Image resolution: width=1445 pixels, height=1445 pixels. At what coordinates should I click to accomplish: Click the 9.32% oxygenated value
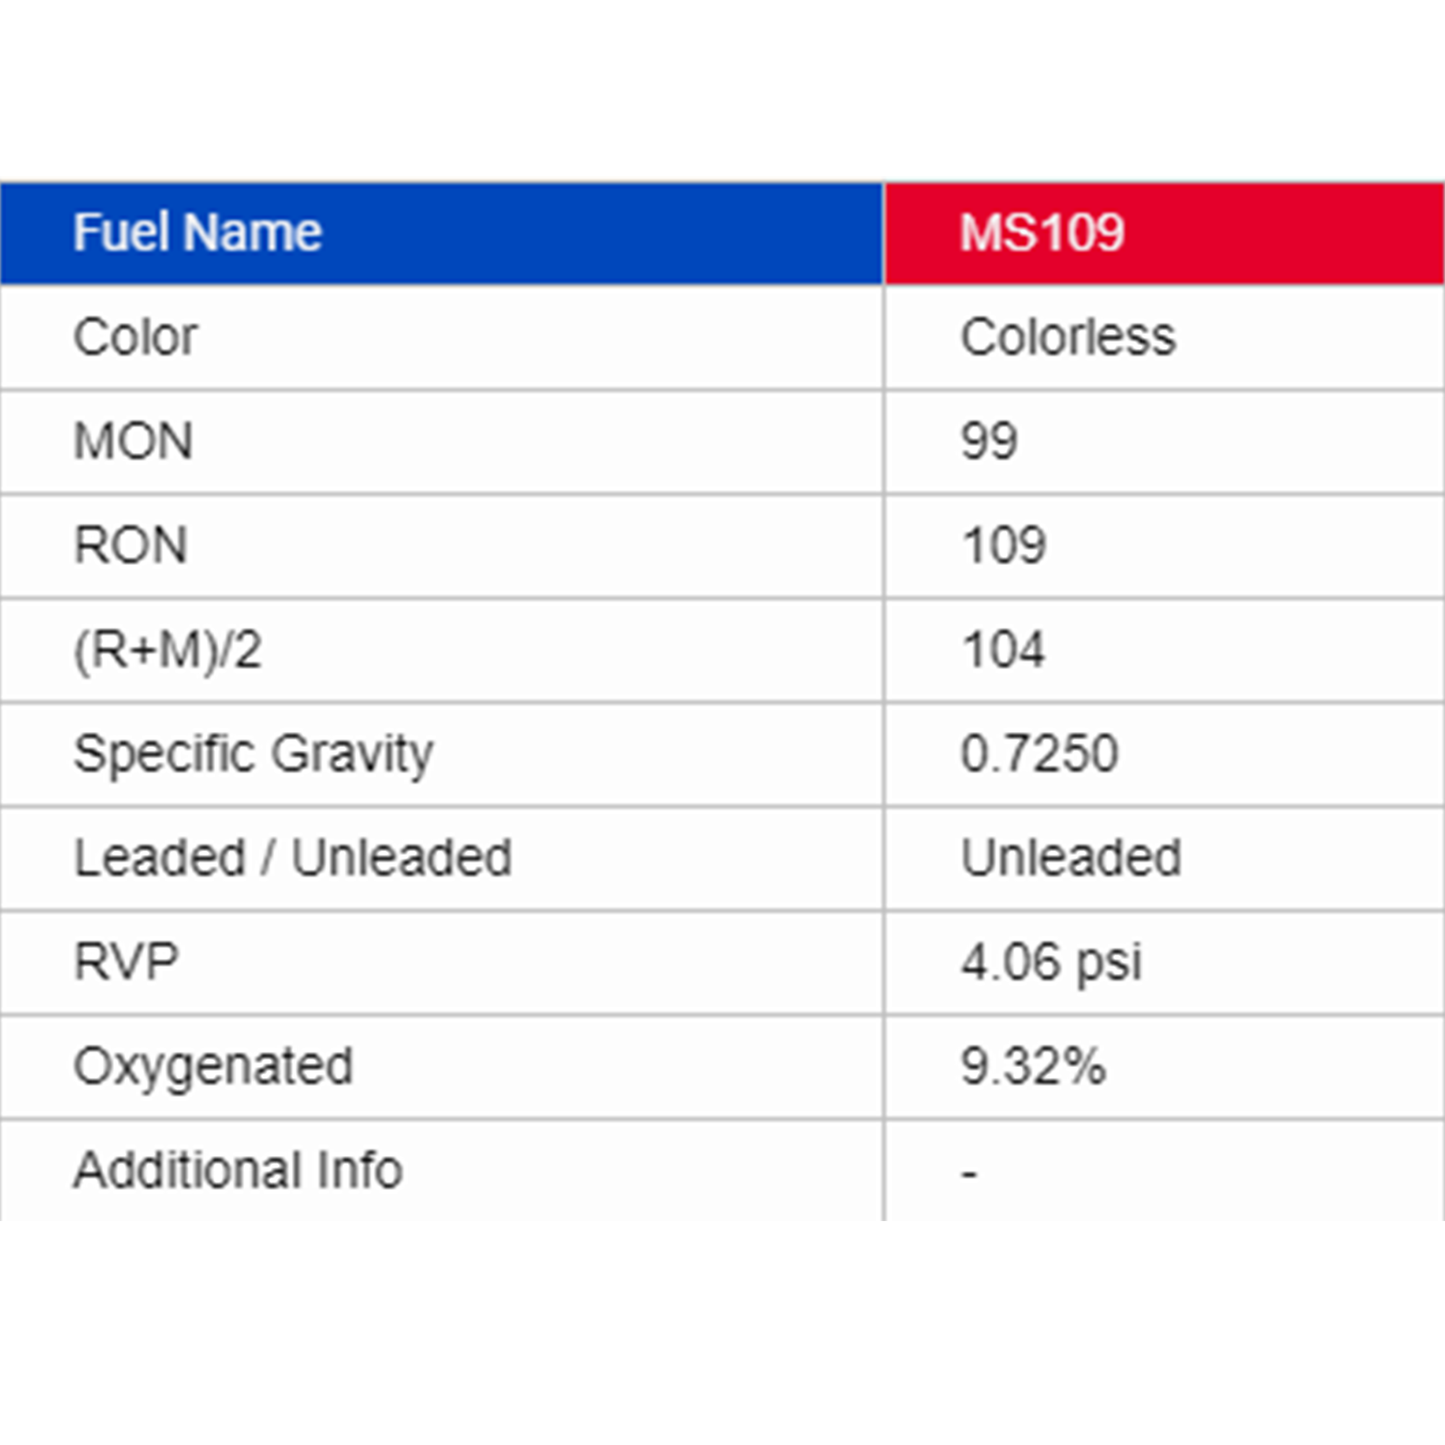[1033, 1066]
